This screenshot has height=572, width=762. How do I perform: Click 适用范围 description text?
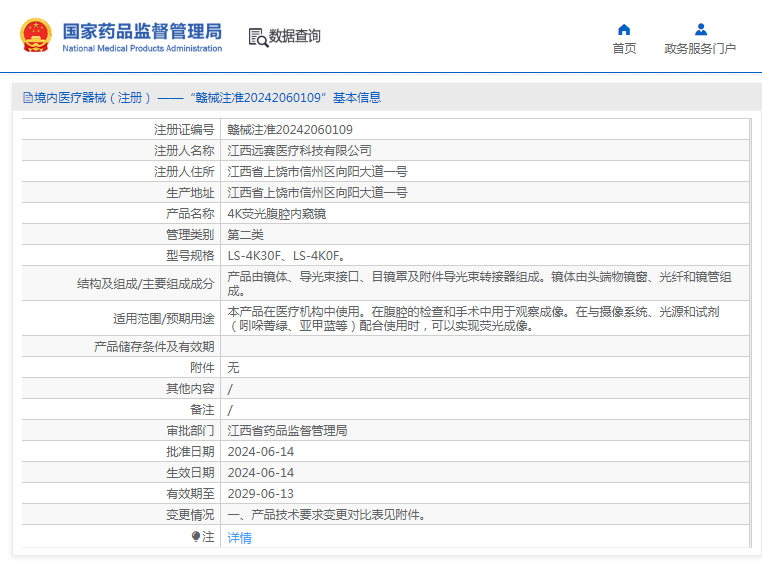pos(473,319)
